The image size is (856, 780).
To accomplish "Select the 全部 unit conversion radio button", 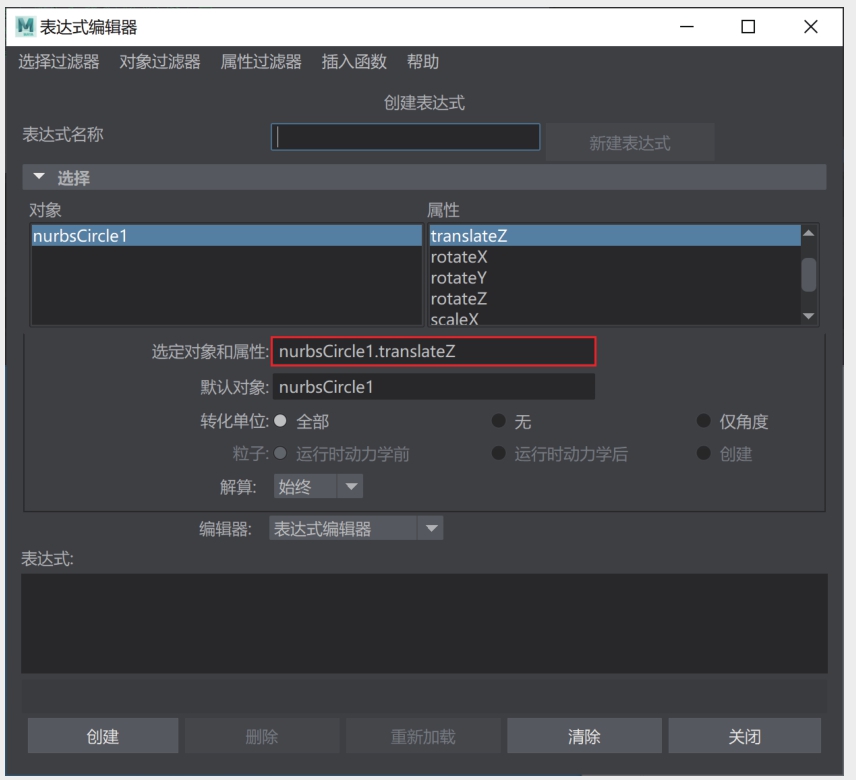I will click(x=281, y=422).
